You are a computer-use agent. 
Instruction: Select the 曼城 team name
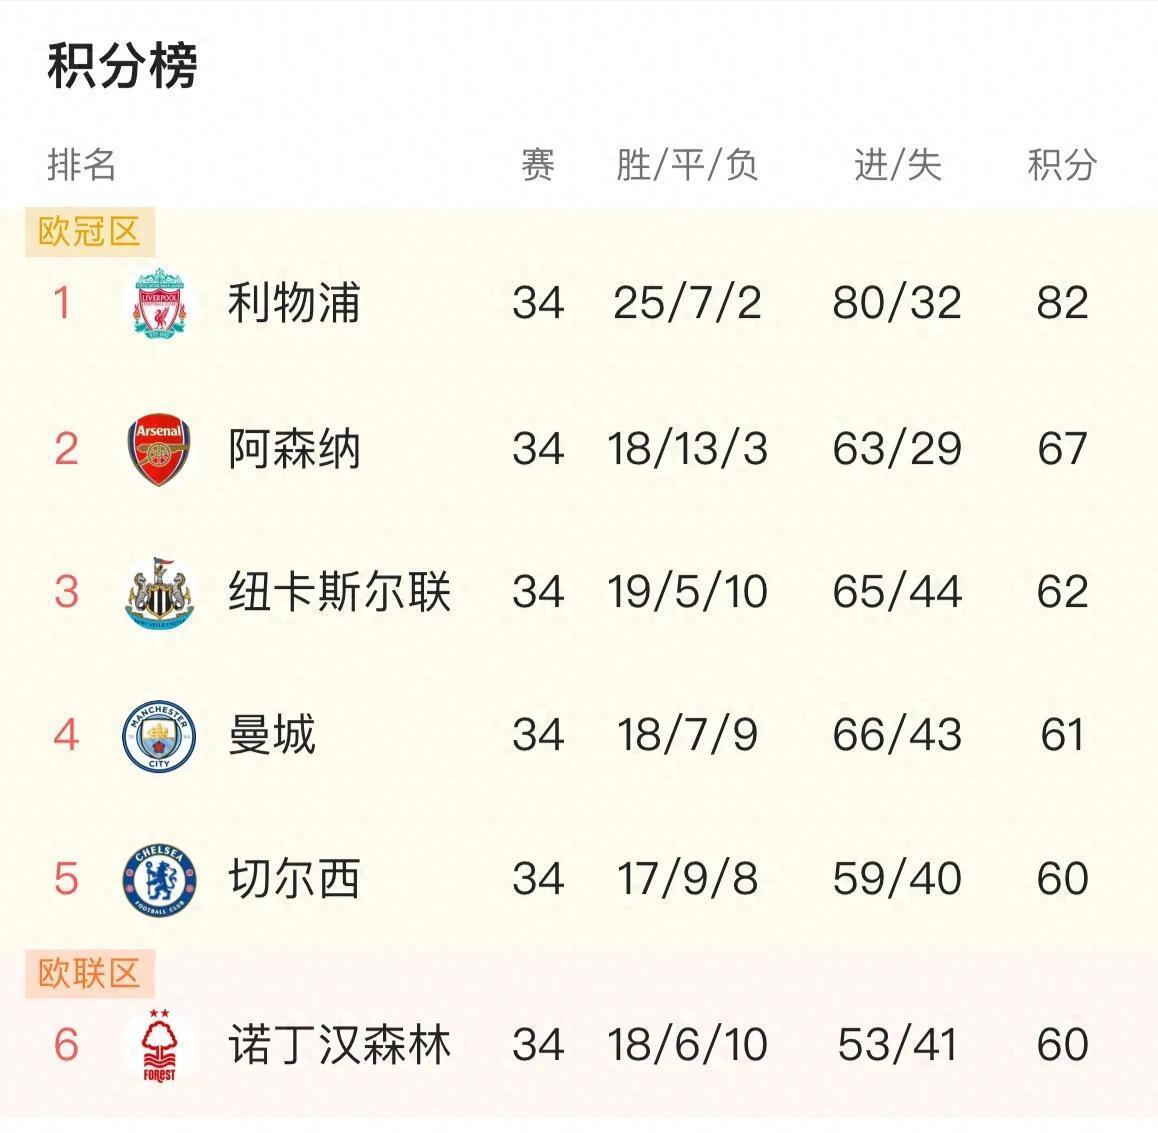272,736
